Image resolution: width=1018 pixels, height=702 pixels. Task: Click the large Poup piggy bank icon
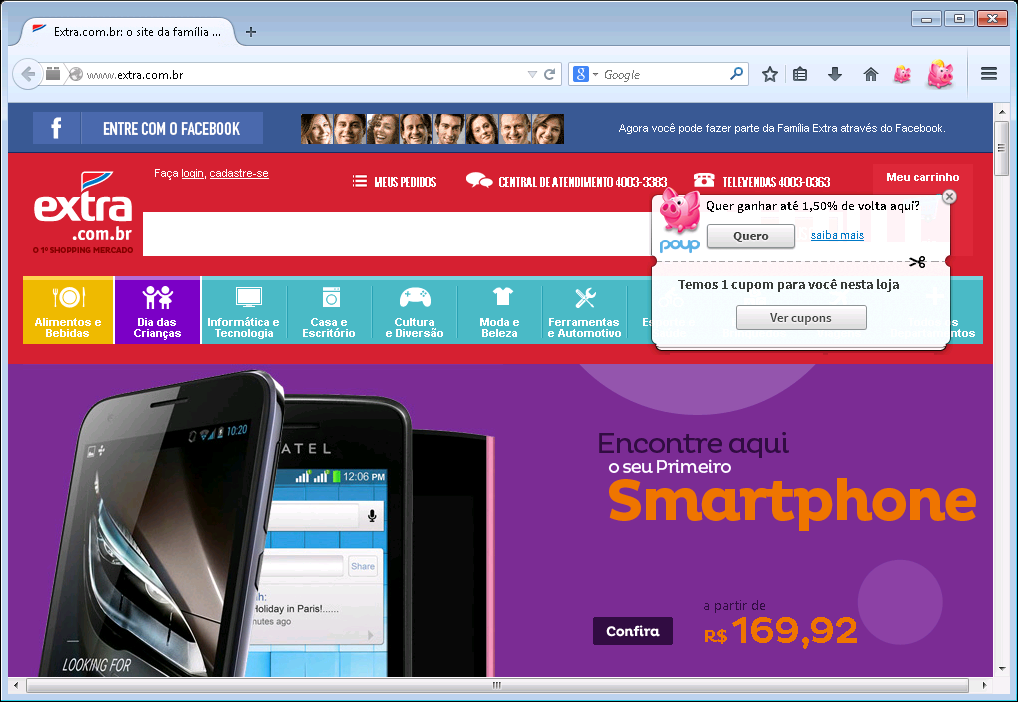click(940, 74)
